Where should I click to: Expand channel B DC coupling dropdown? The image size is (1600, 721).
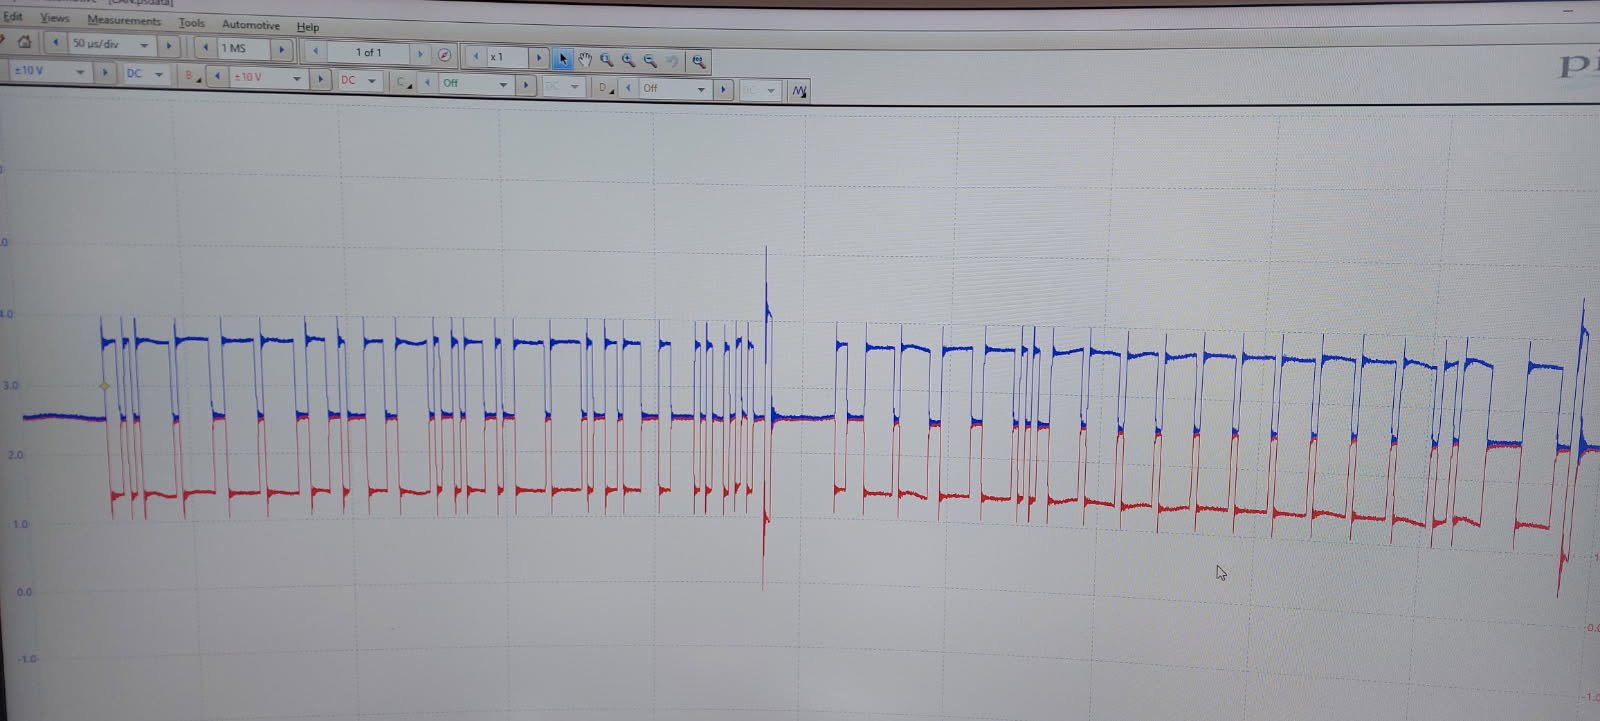tap(372, 80)
